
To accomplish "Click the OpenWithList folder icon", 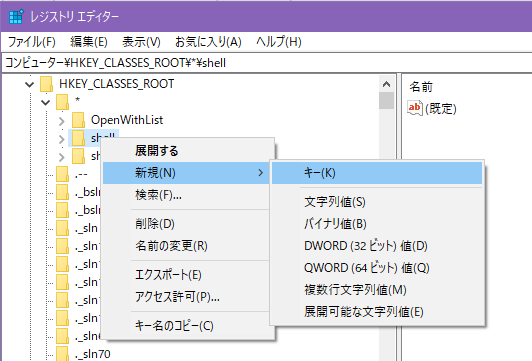I will click(78, 120).
